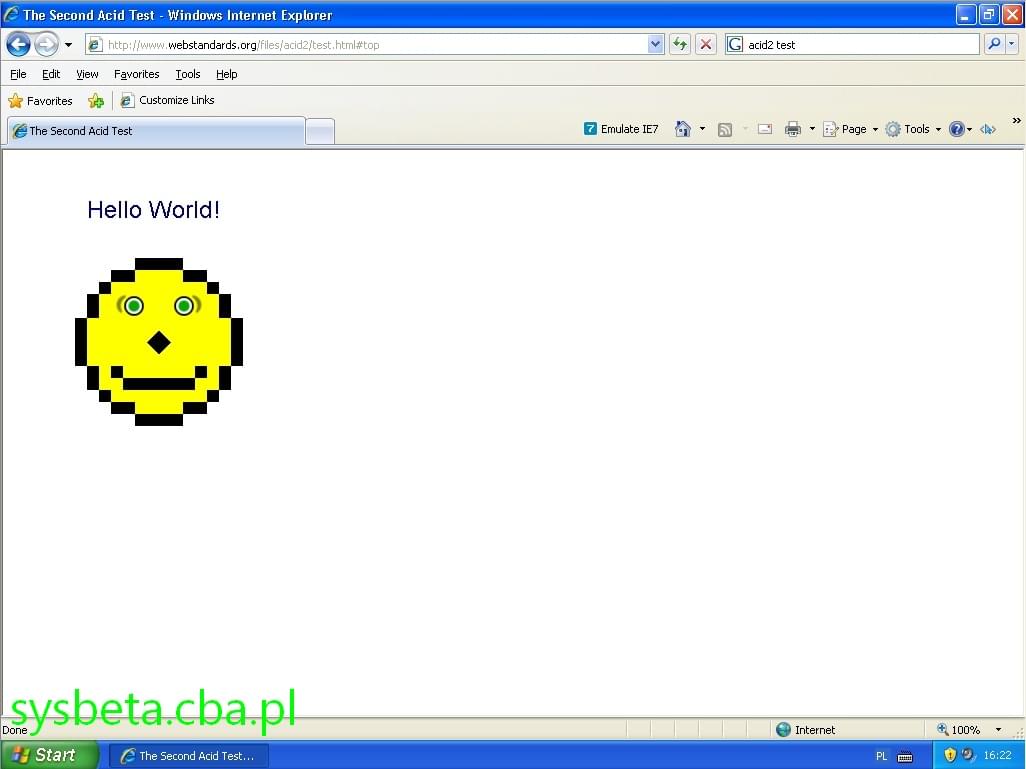Click the IE page icon in address bar
1026x769 pixels.
point(95,45)
